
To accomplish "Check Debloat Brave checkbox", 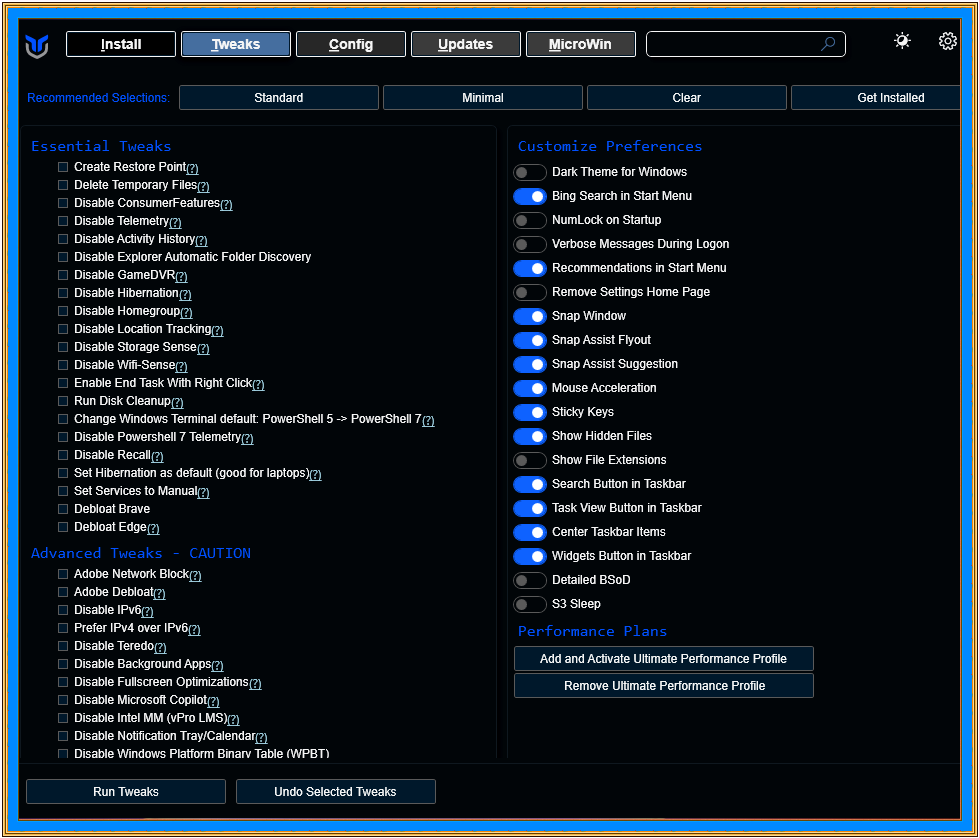I will pyautogui.click(x=63, y=509).
